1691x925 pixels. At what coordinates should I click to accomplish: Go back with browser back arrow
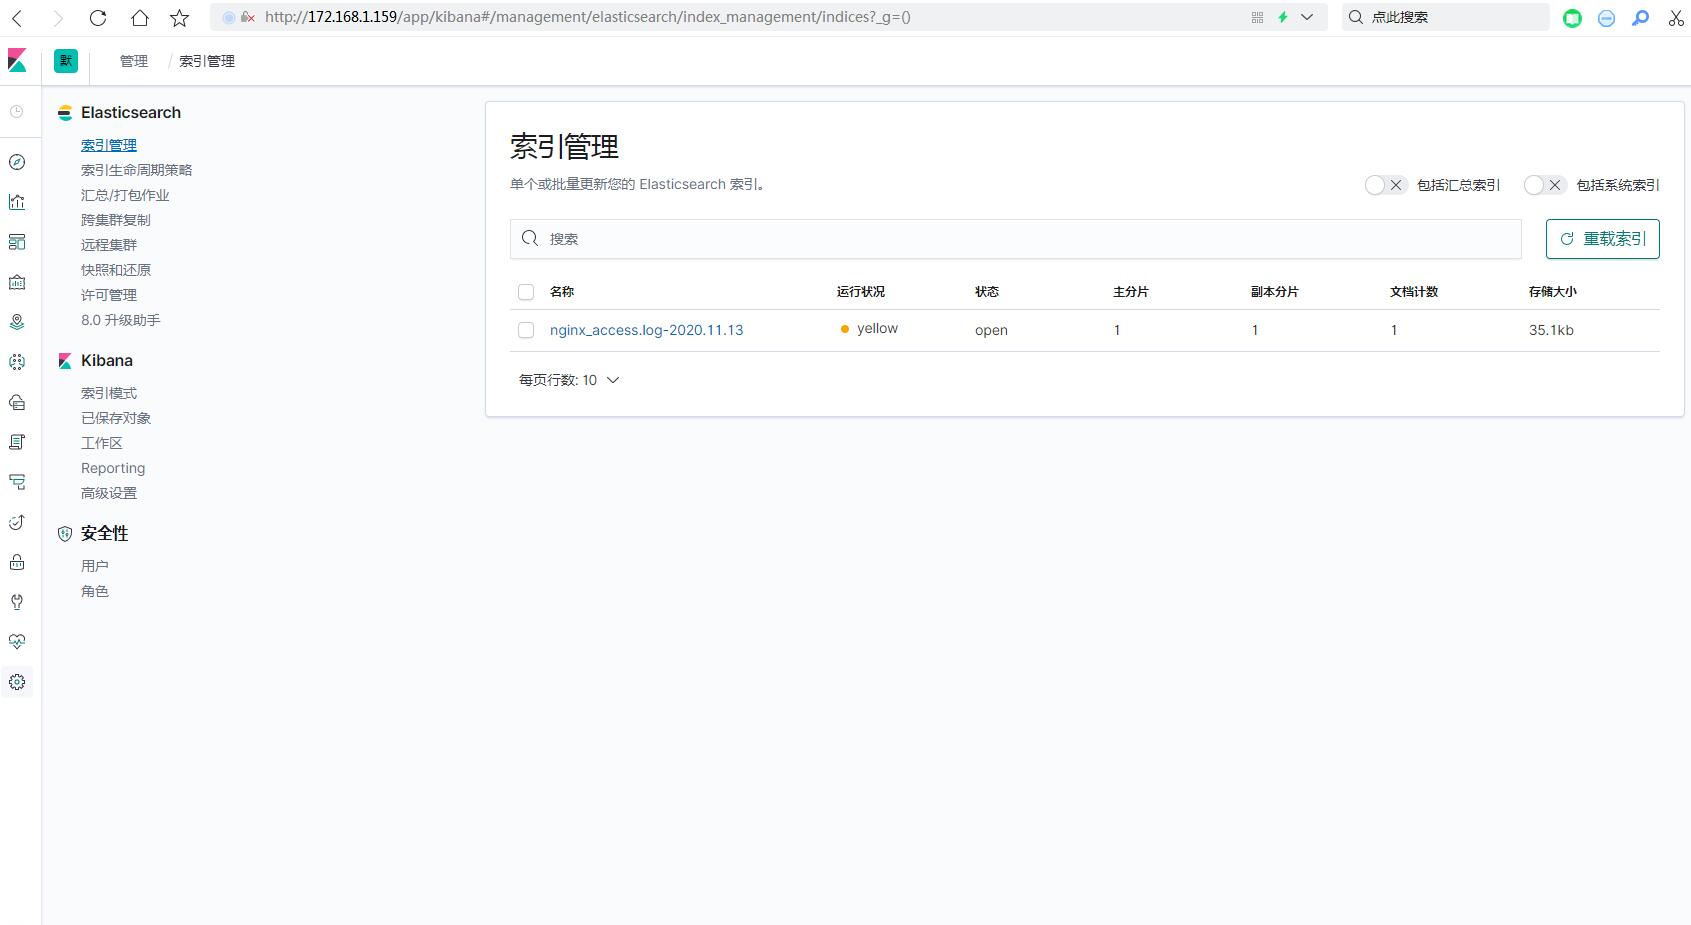[17, 18]
